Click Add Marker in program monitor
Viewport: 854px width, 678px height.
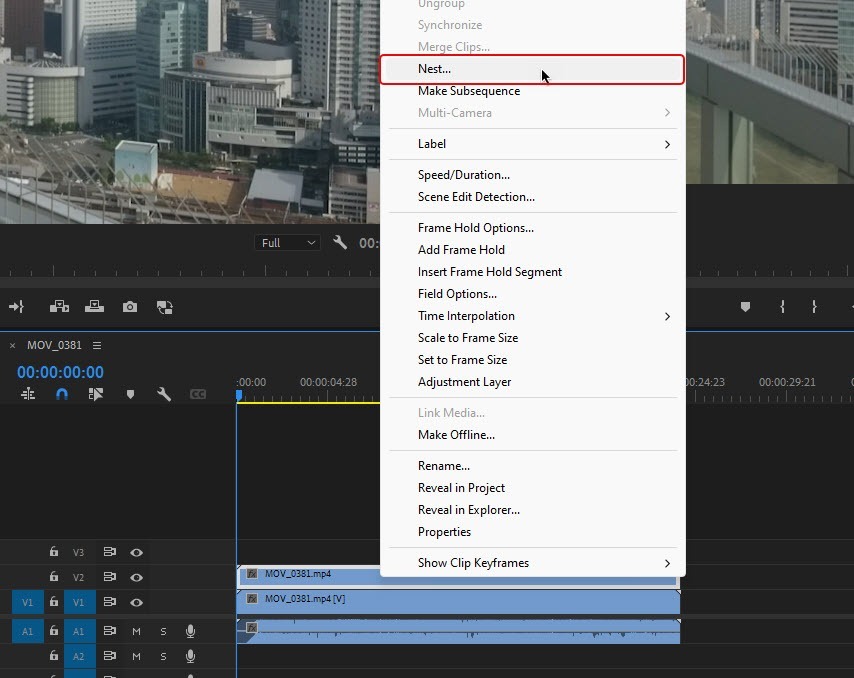click(x=745, y=308)
